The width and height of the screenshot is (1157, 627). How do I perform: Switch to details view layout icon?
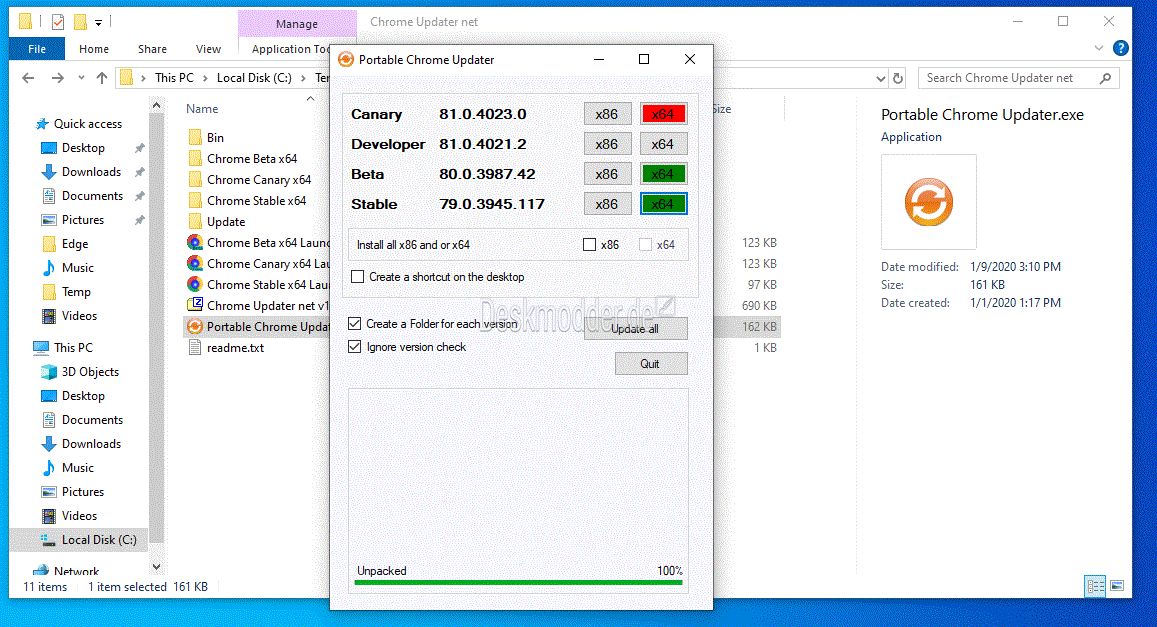pyautogui.click(x=1096, y=586)
